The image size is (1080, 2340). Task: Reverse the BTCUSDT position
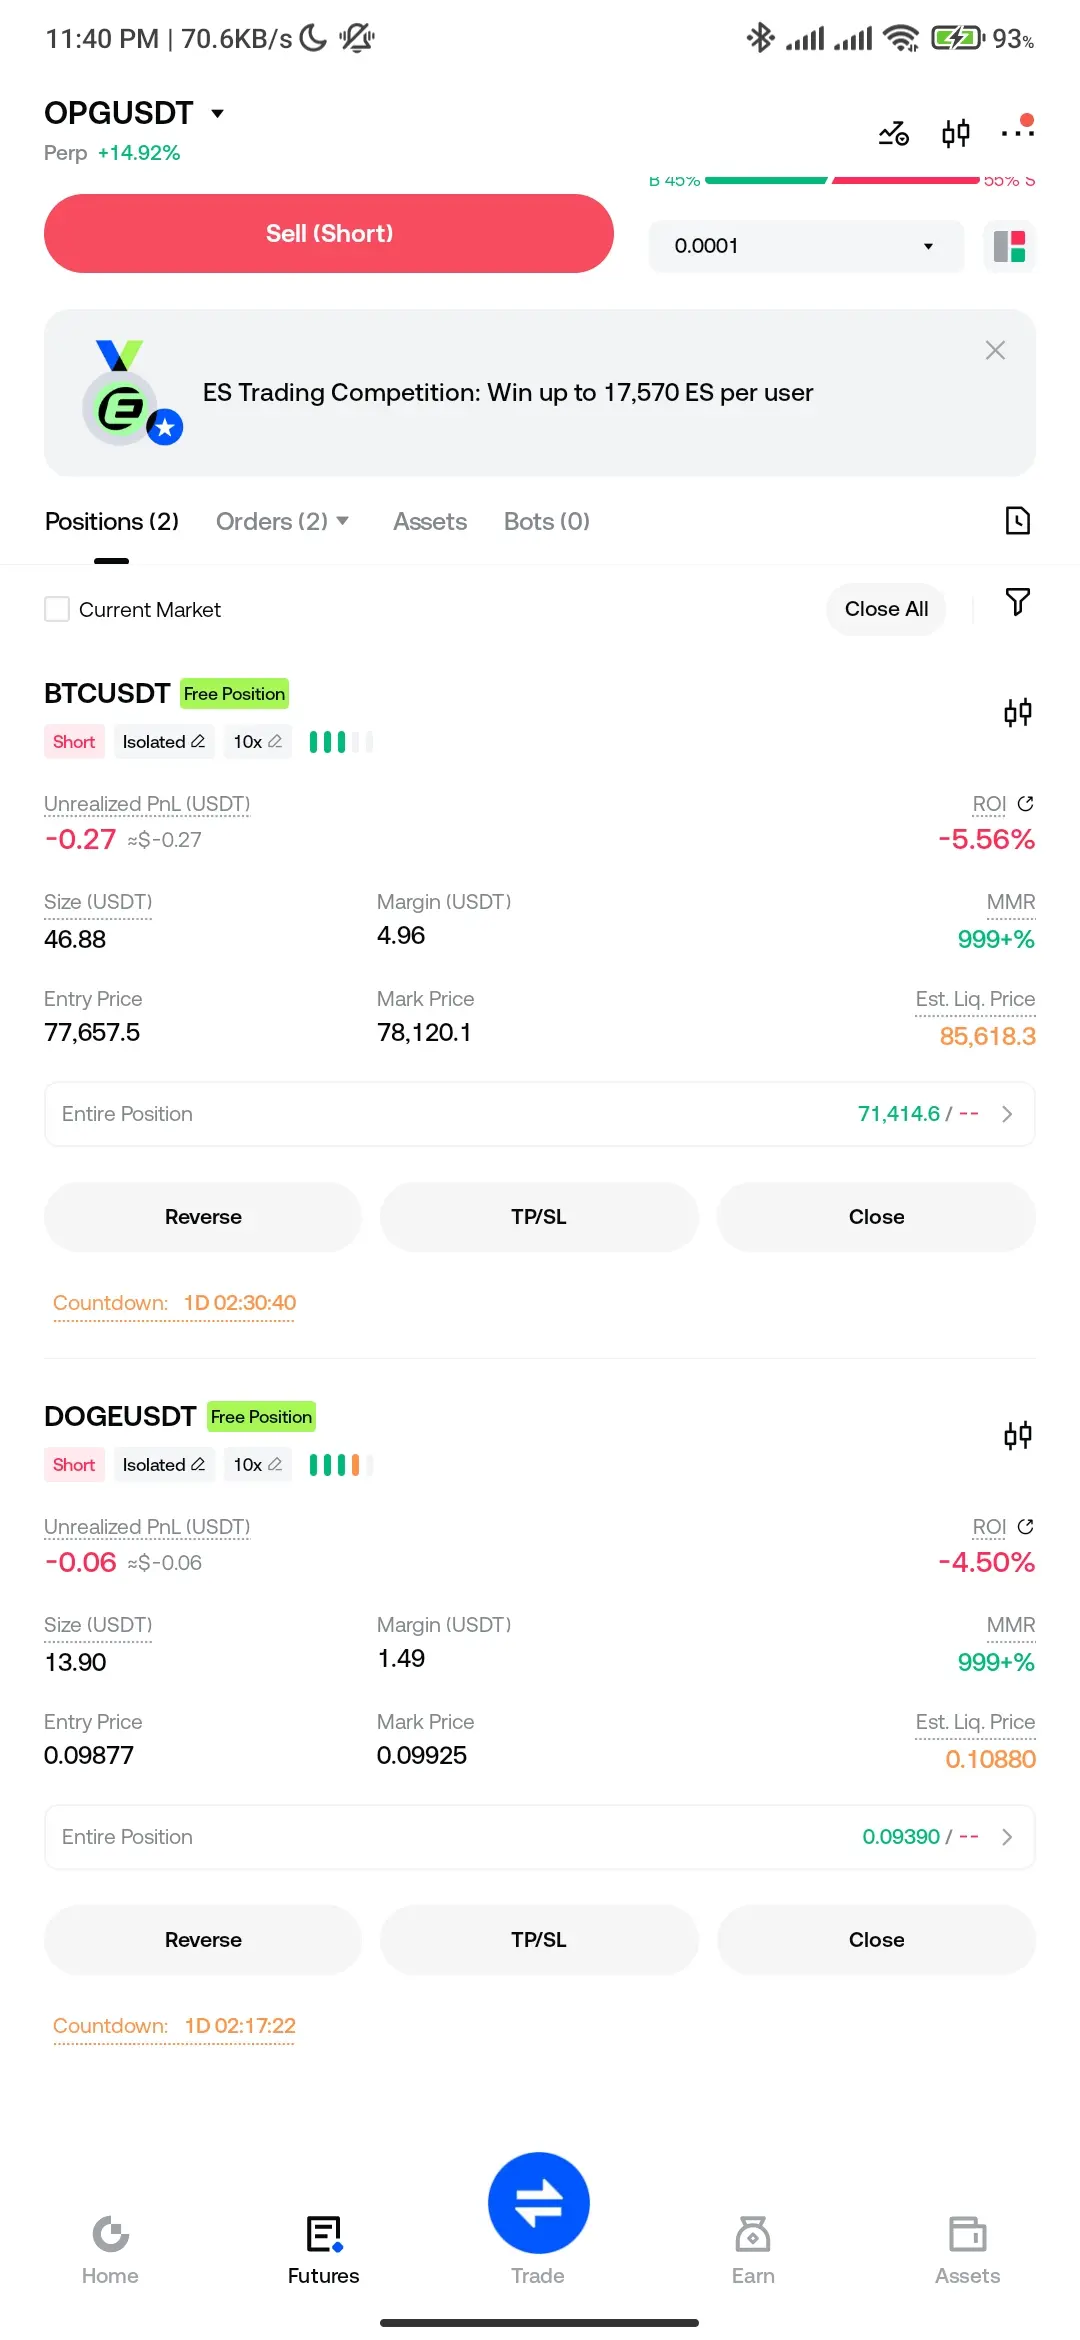click(203, 1217)
